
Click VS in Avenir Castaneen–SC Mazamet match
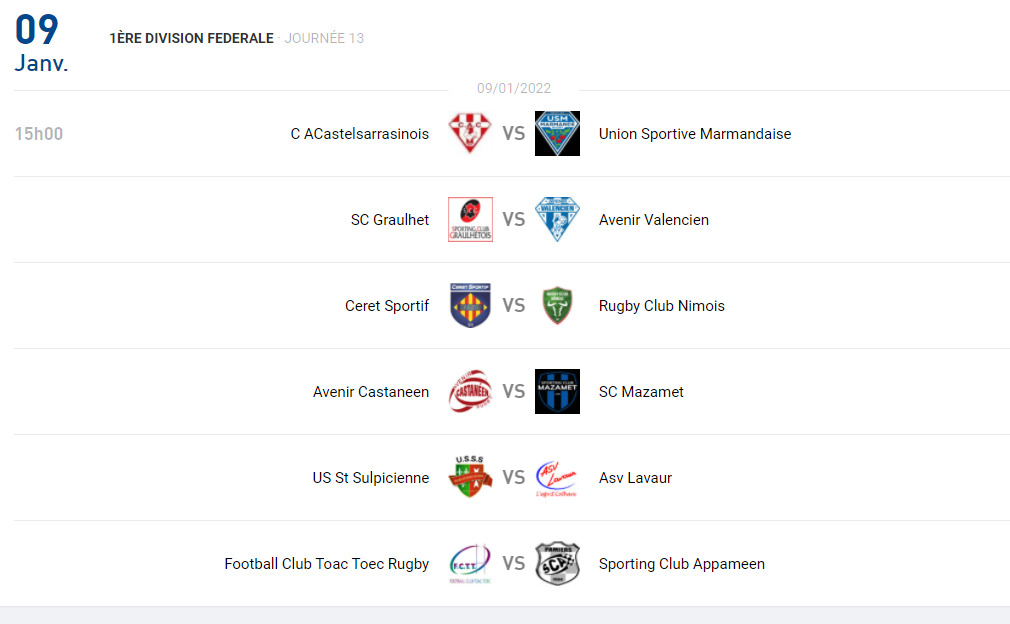tap(513, 392)
